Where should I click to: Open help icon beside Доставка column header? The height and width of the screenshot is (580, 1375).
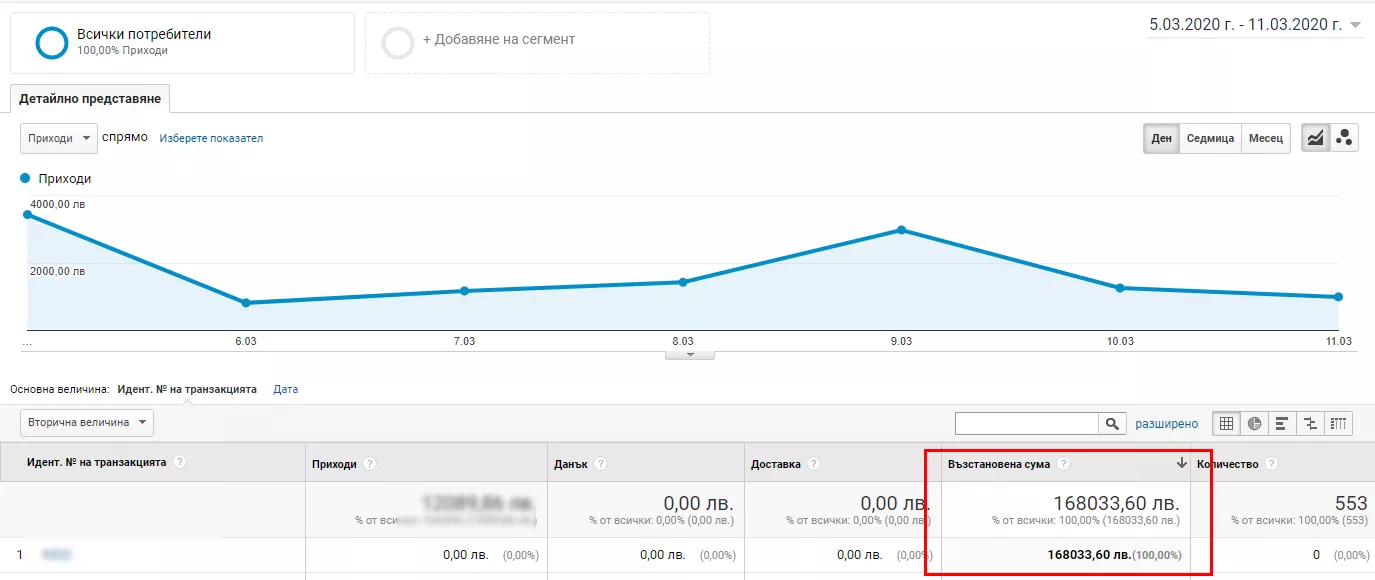coord(813,464)
